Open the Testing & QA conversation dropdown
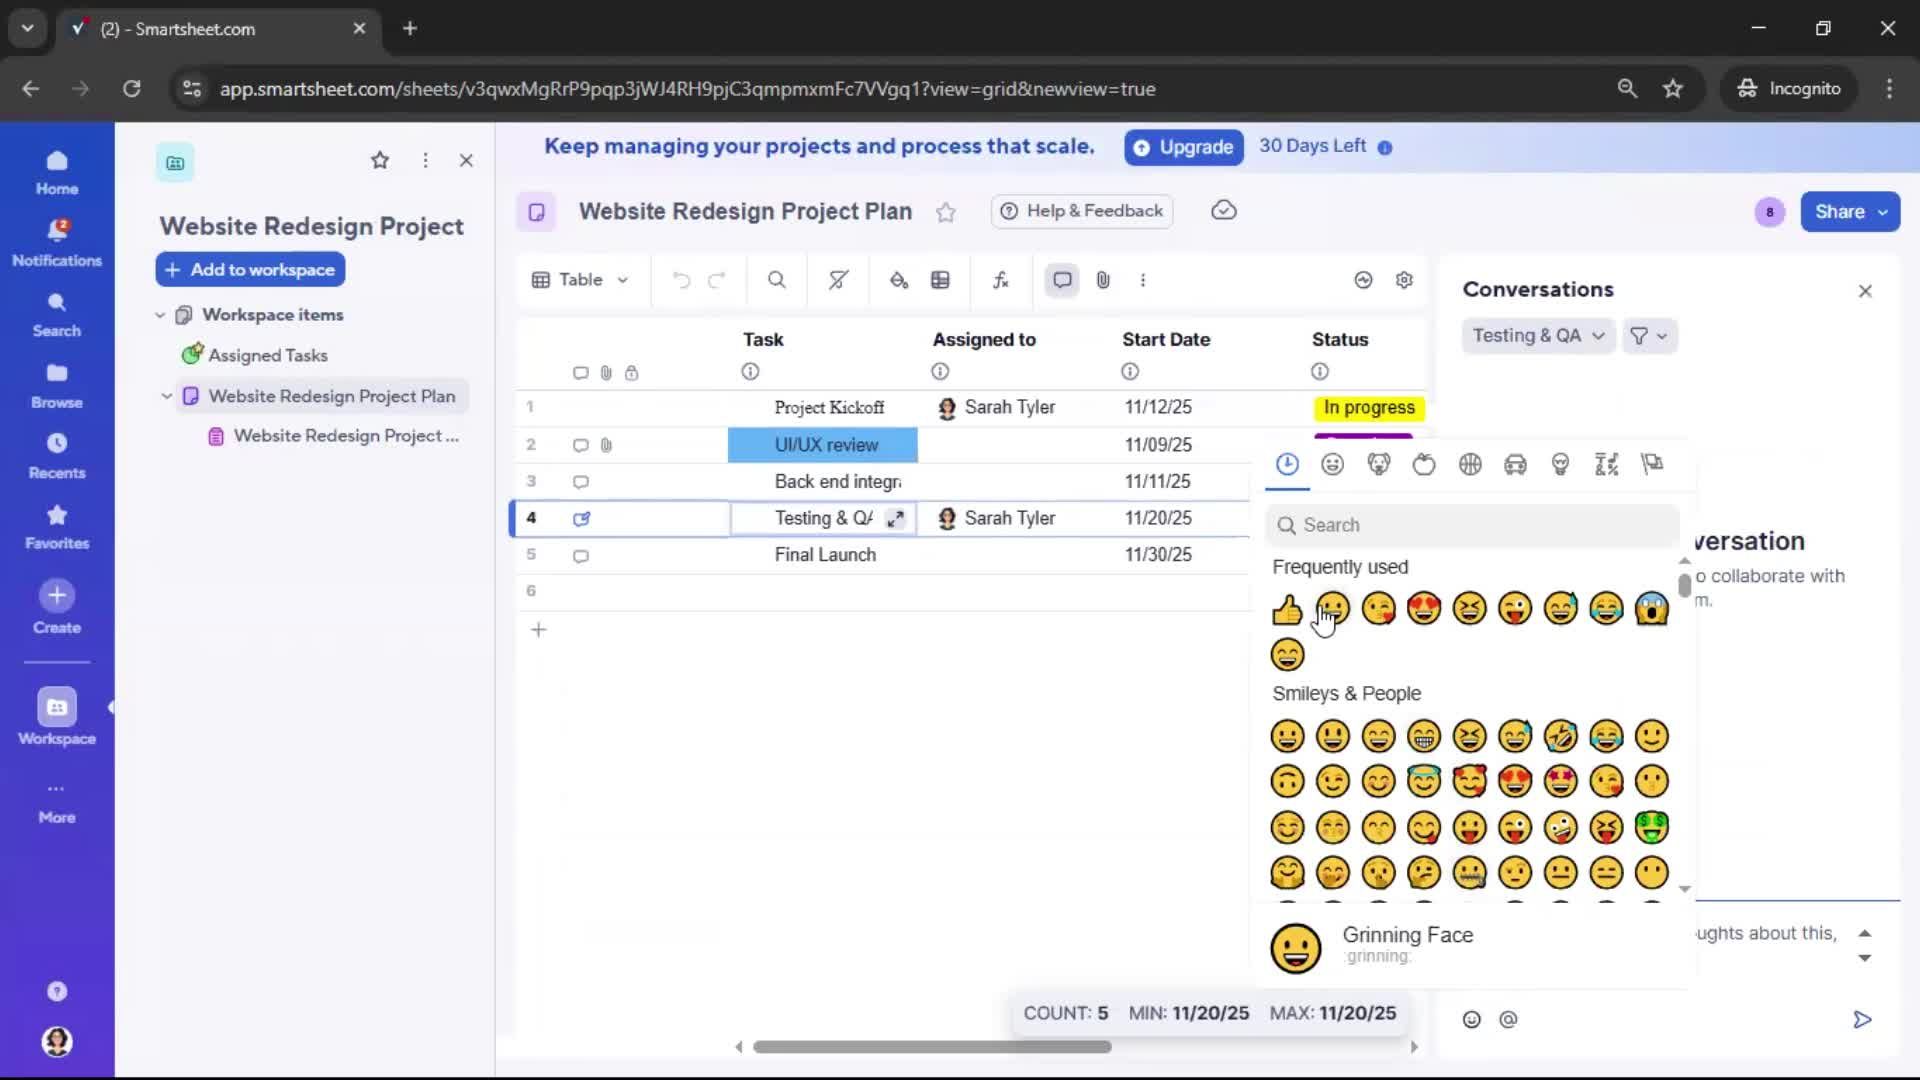This screenshot has width=1920, height=1080. (x=1536, y=336)
